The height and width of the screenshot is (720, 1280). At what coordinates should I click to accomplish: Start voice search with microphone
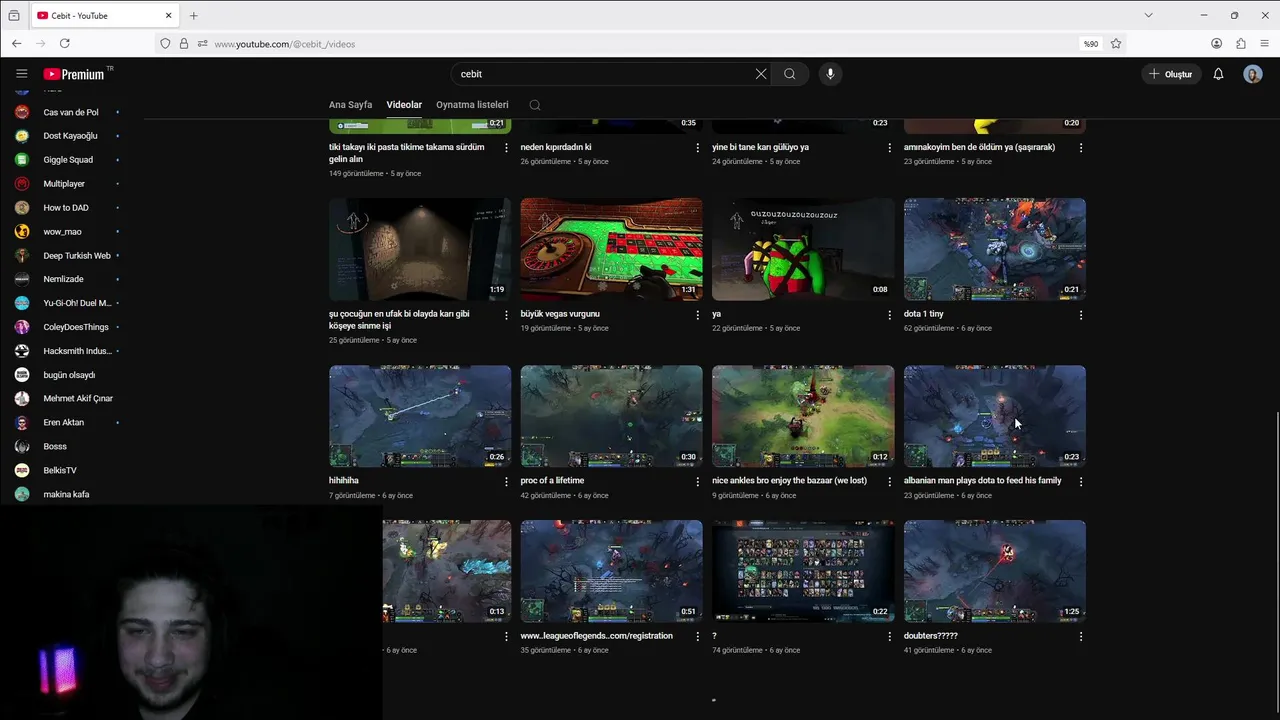830,74
